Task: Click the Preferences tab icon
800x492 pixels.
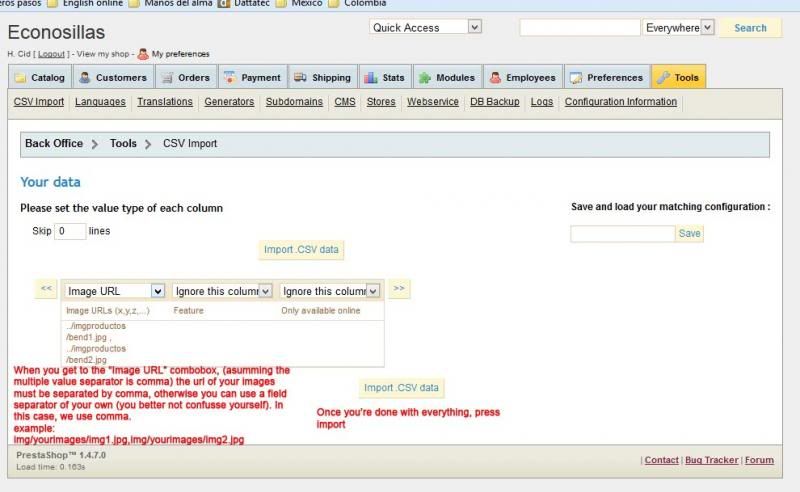Action: click(x=576, y=77)
